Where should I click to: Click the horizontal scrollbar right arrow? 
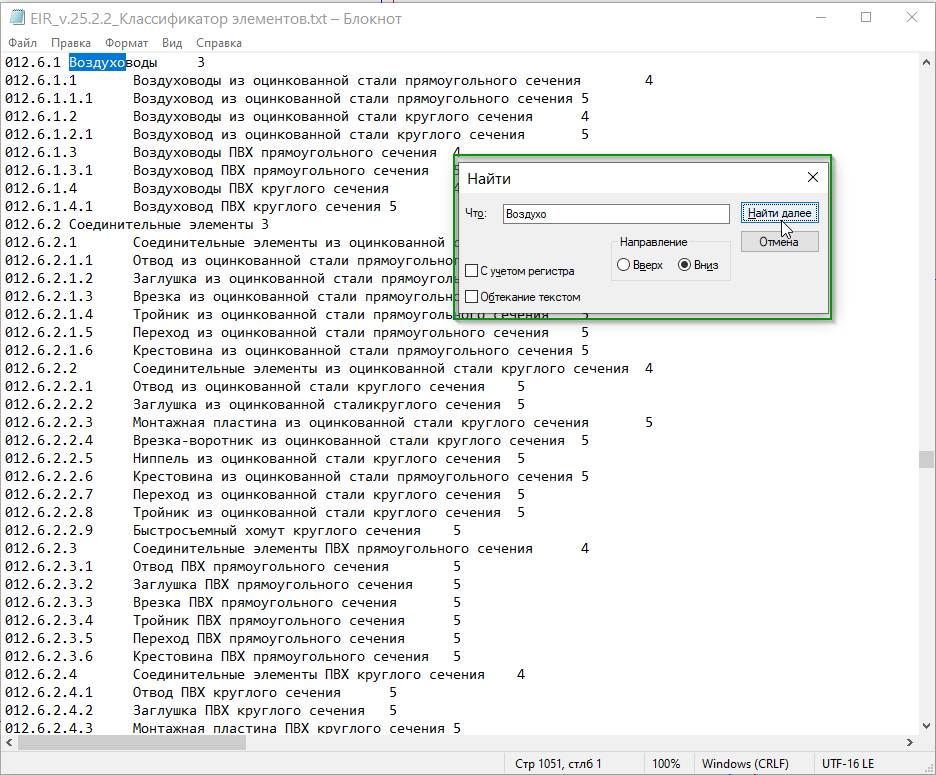point(910,743)
